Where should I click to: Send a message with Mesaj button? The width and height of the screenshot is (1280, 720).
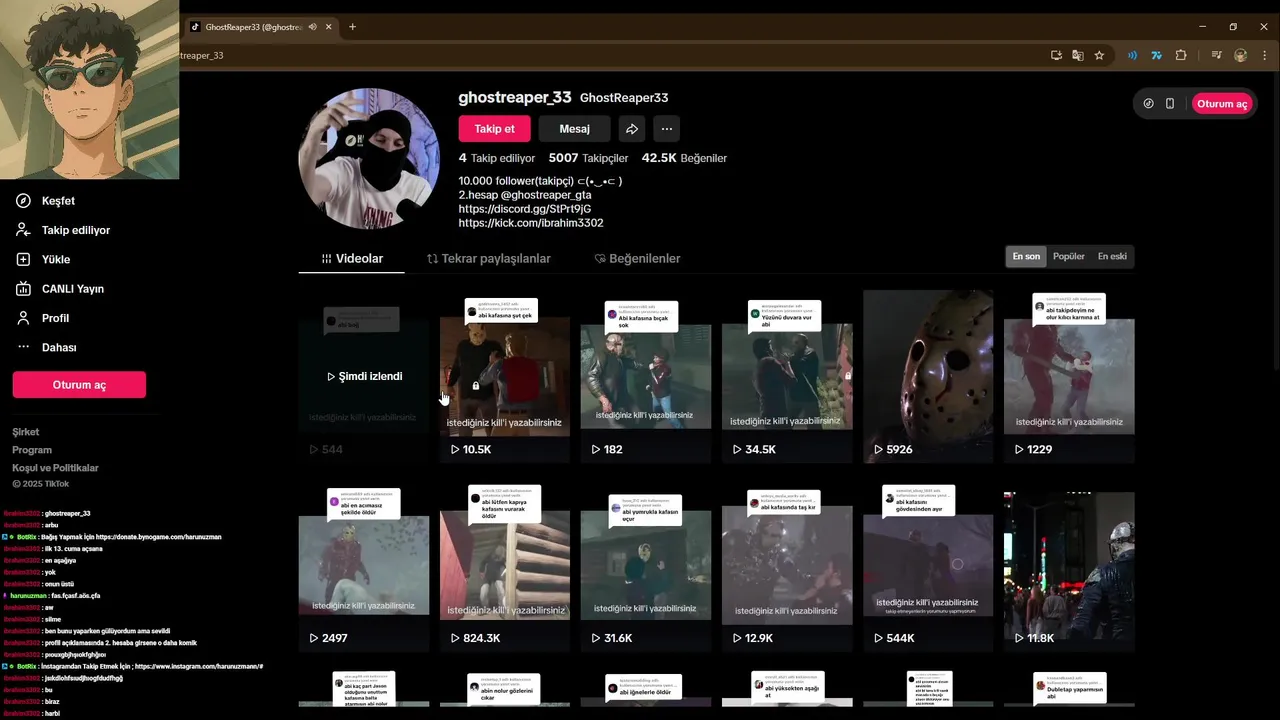[575, 129]
